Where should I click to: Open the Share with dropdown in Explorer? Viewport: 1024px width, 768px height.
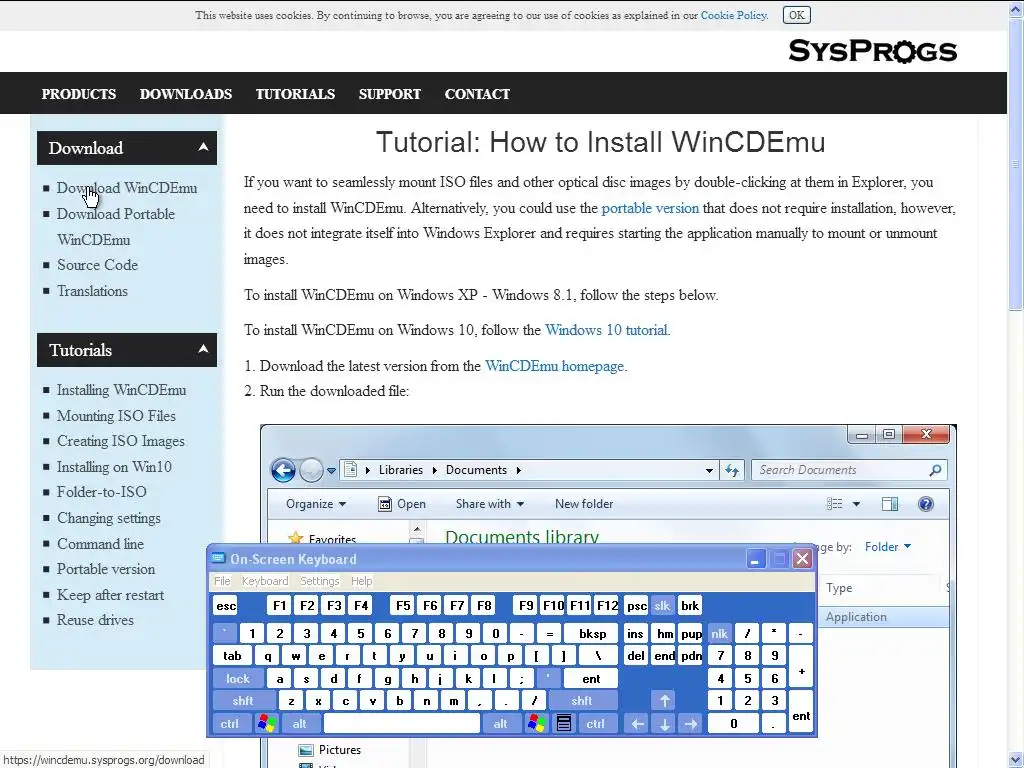coord(490,504)
